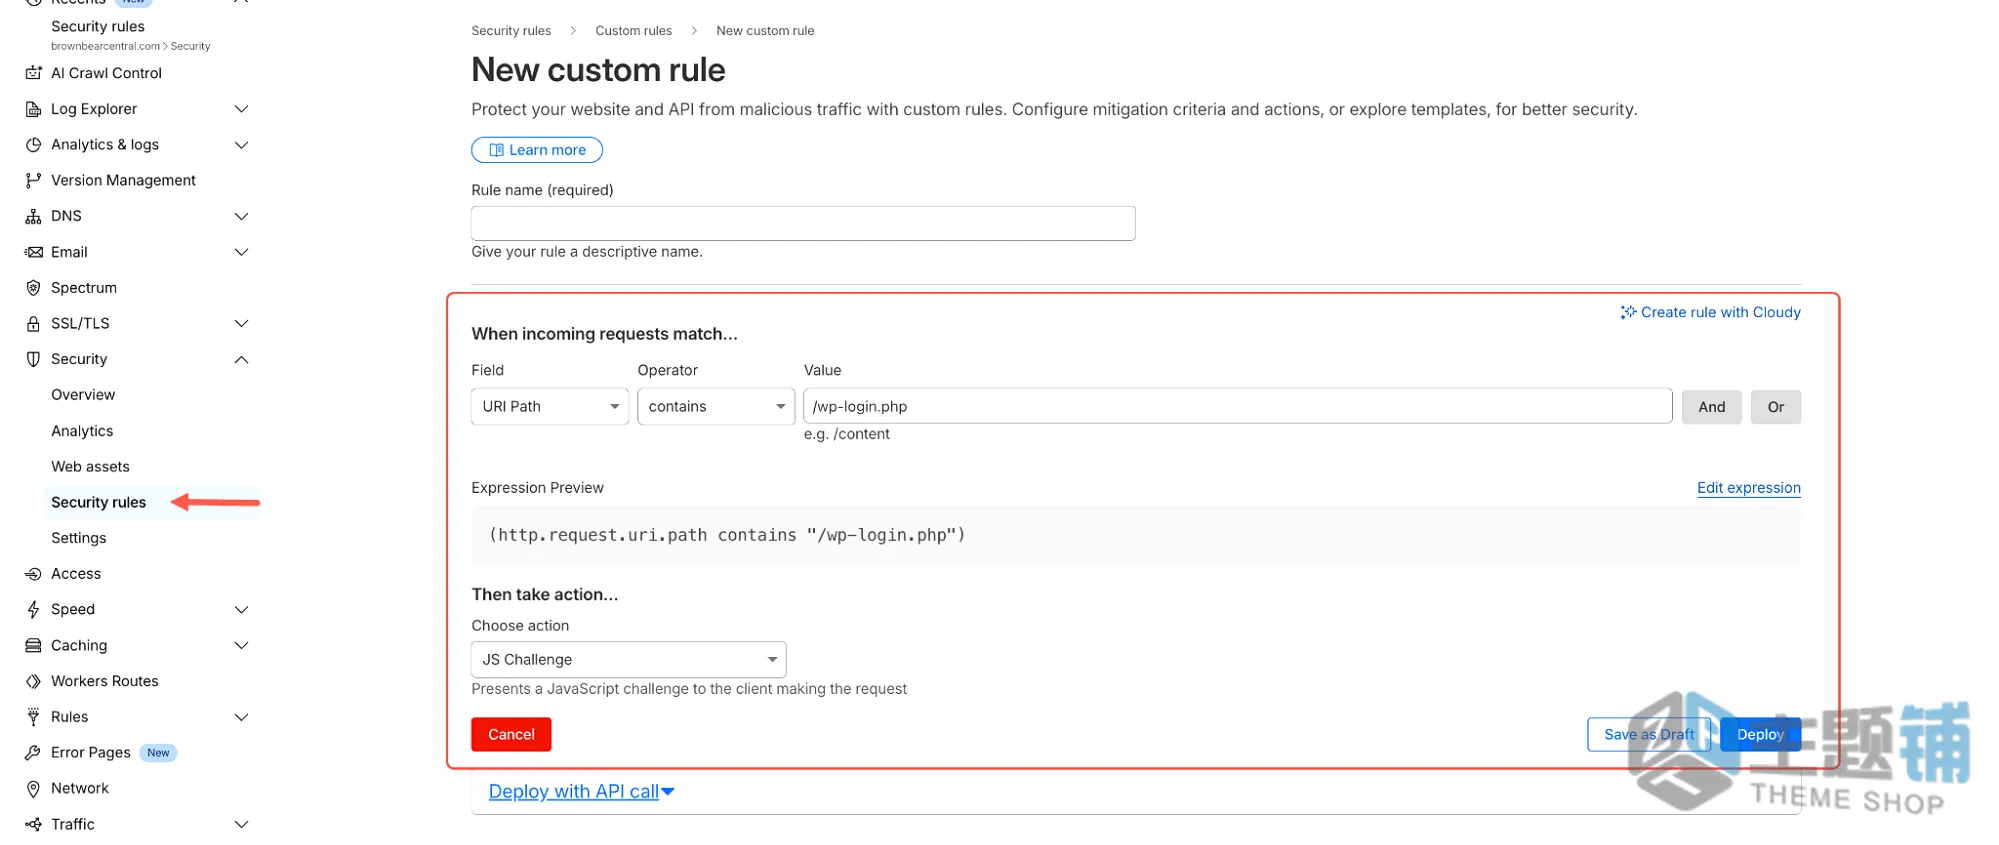The height and width of the screenshot is (845, 1999).
Task: Open the AI Crawl Control icon
Action: click(x=33, y=73)
